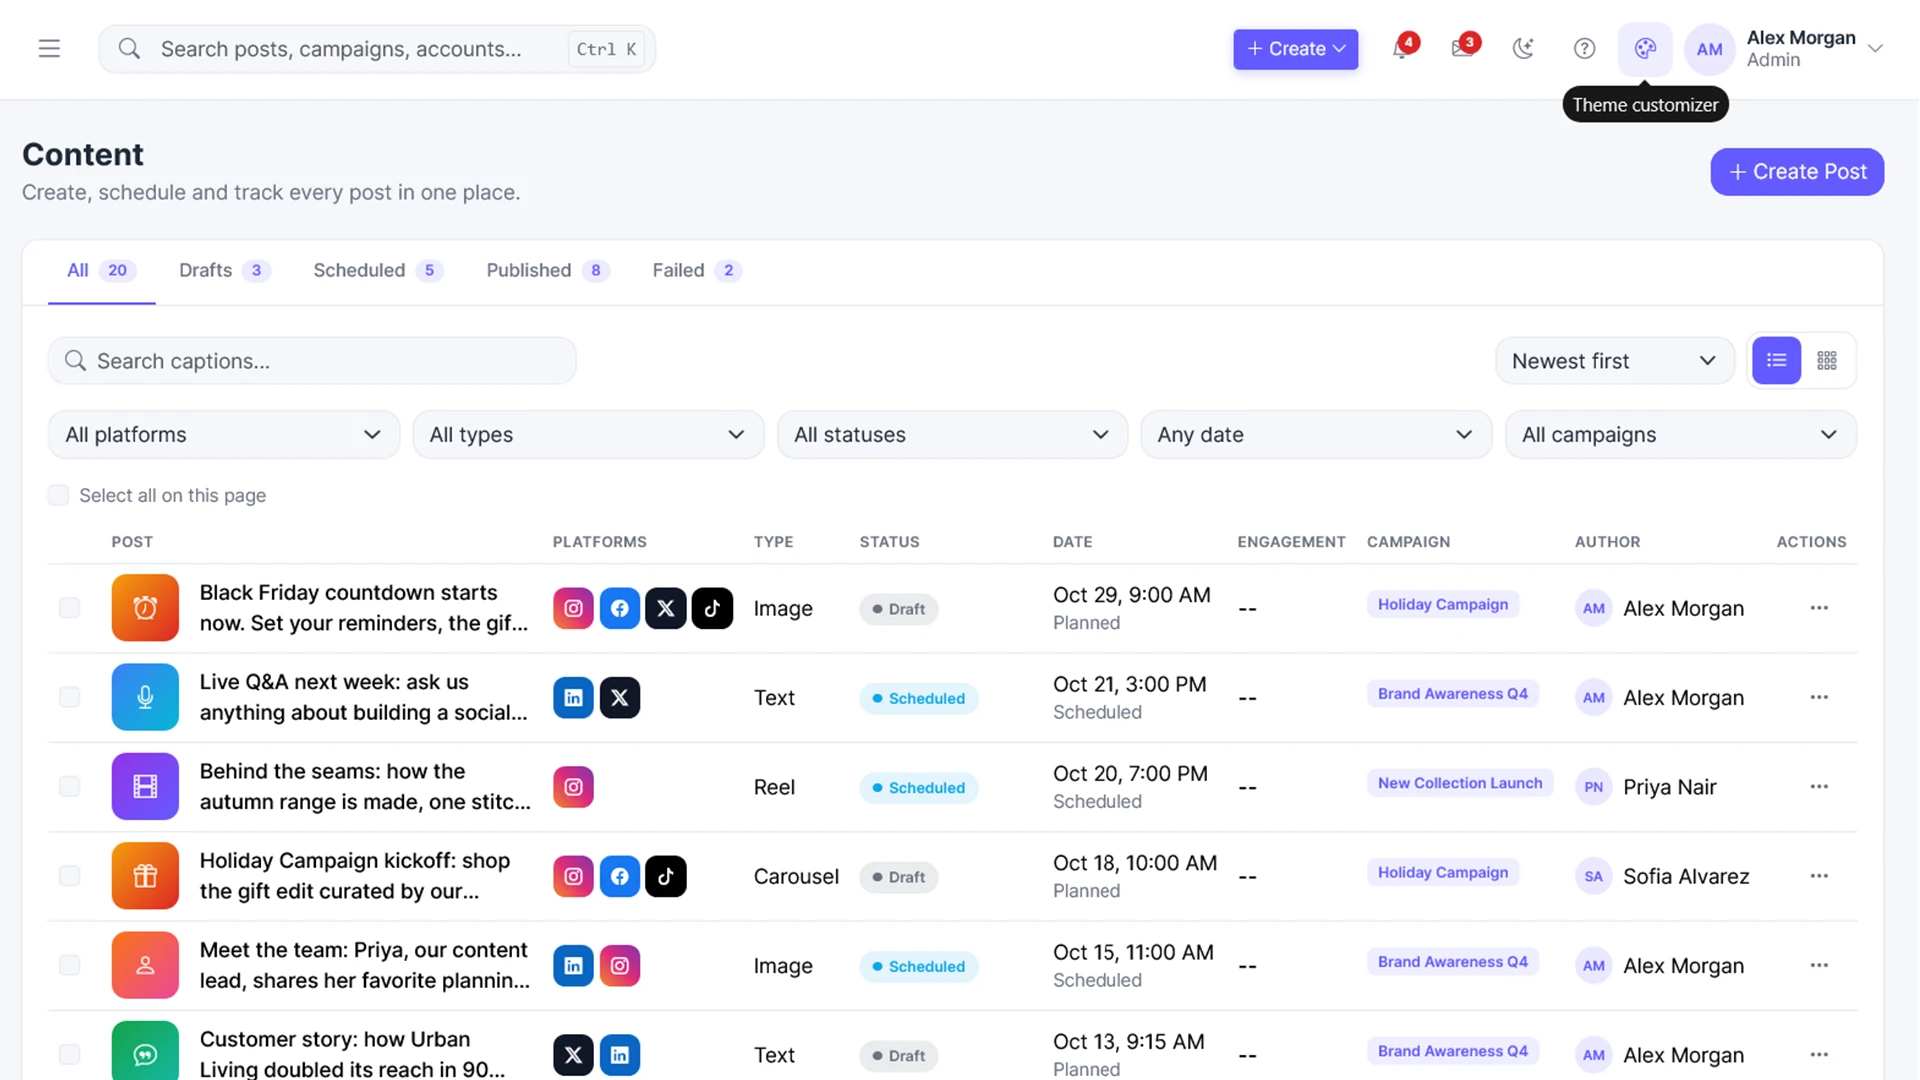Image resolution: width=1920 pixels, height=1080 pixels.
Task: Open actions menu for Live Q&A post
Action: coord(1819,697)
